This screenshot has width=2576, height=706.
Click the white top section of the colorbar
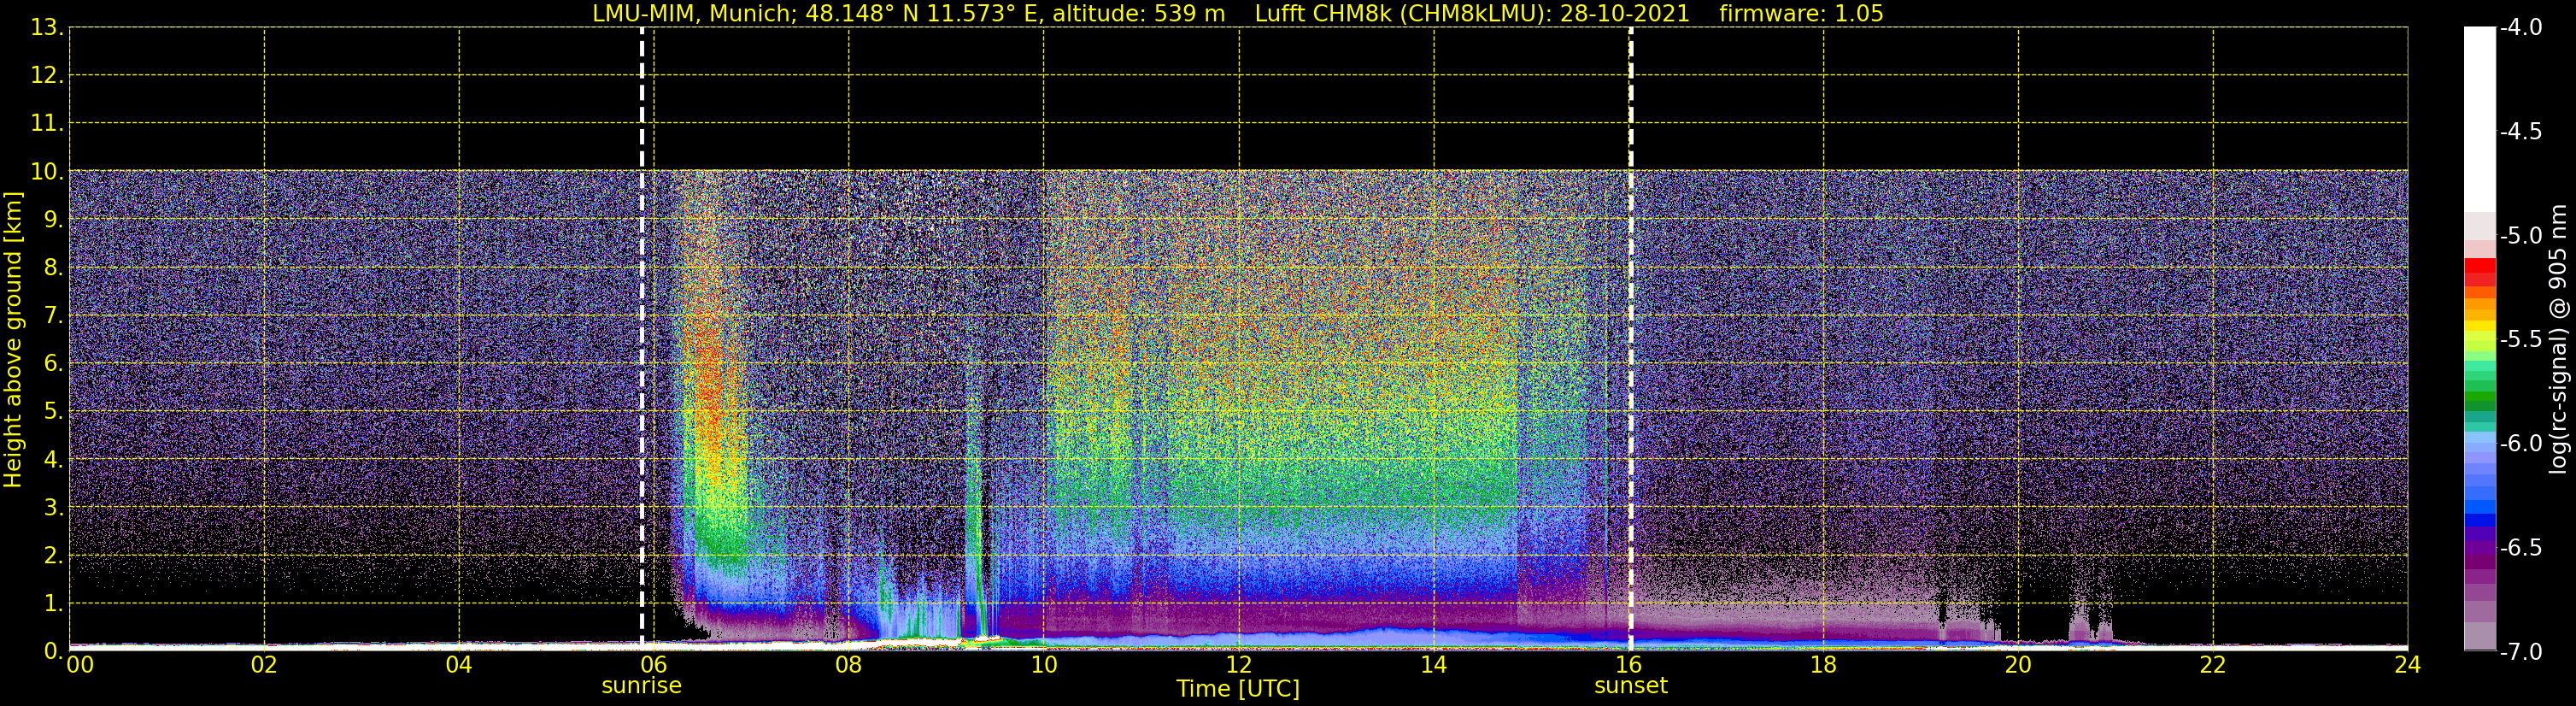click(2479, 119)
